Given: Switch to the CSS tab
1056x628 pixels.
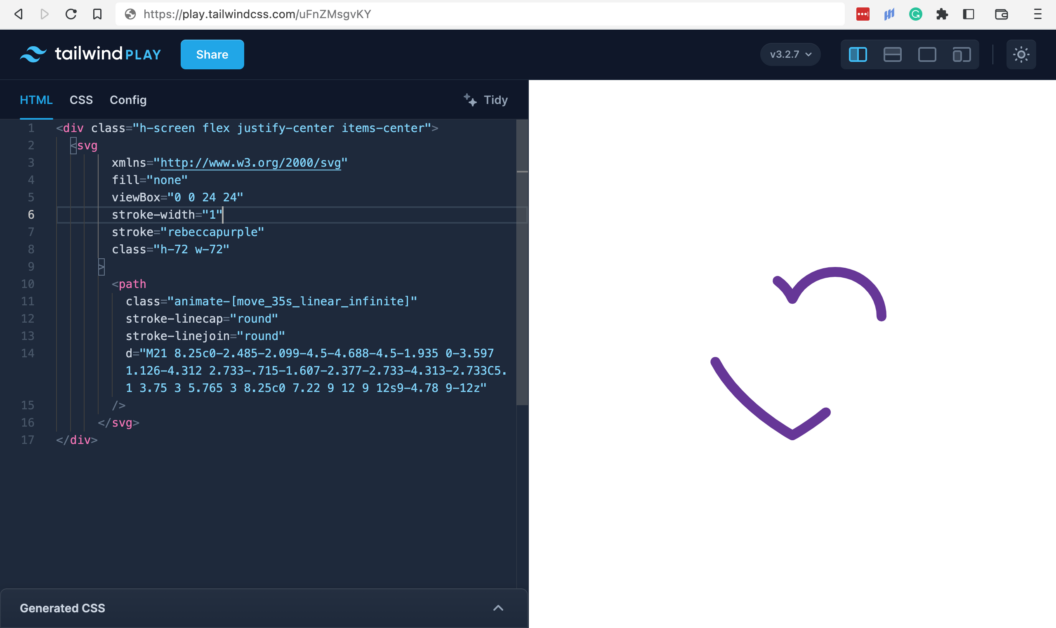Looking at the screenshot, I should point(81,100).
